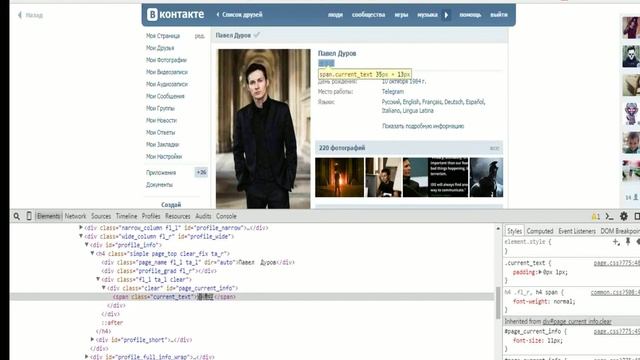
Task: Toggle element state pin icon
Action: coord(628,242)
